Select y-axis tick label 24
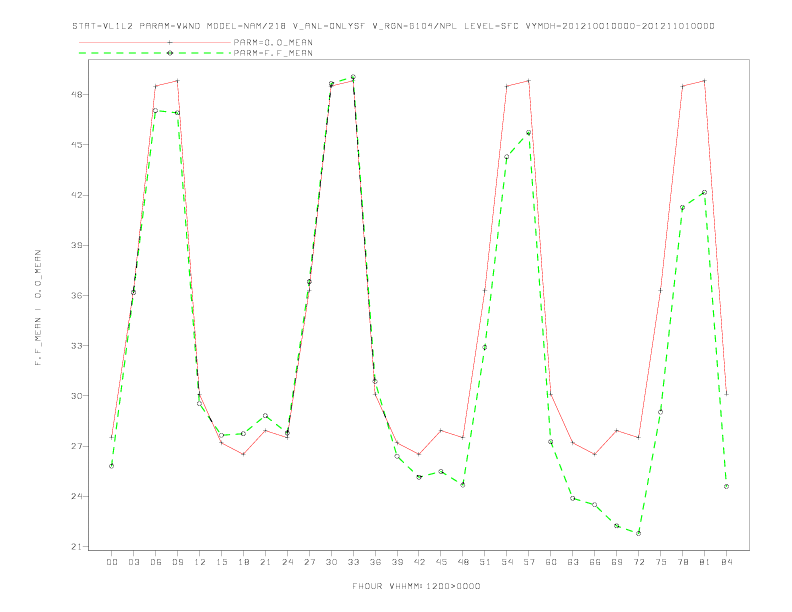This screenshot has height=612, width=792. [77, 496]
